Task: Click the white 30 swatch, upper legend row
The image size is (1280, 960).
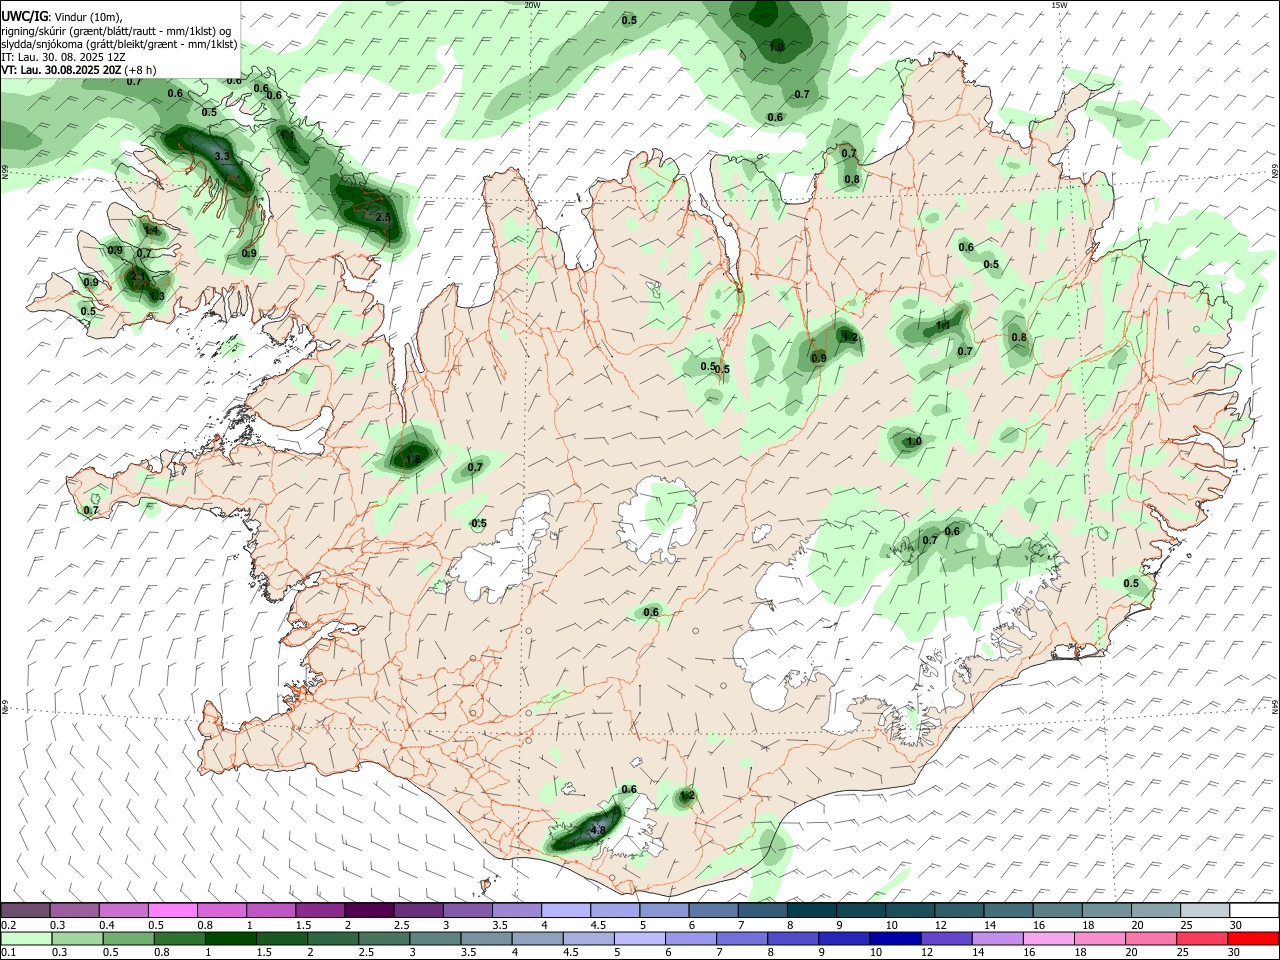Action: 1254,911
